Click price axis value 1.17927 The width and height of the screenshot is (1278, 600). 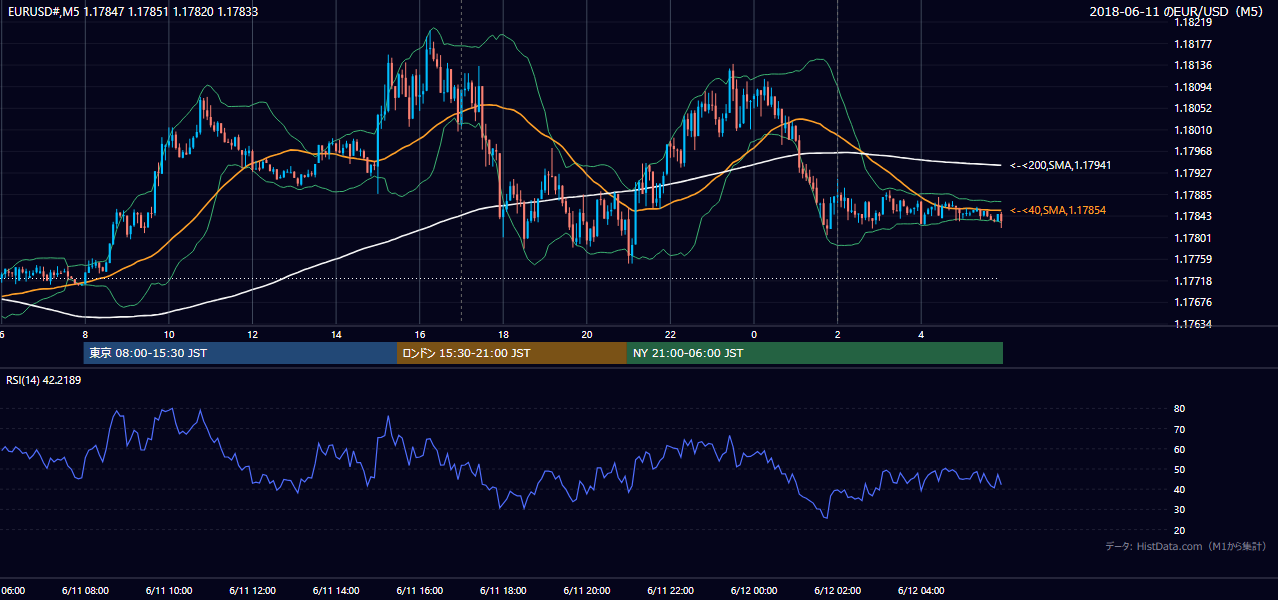[x=1193, y=173]
